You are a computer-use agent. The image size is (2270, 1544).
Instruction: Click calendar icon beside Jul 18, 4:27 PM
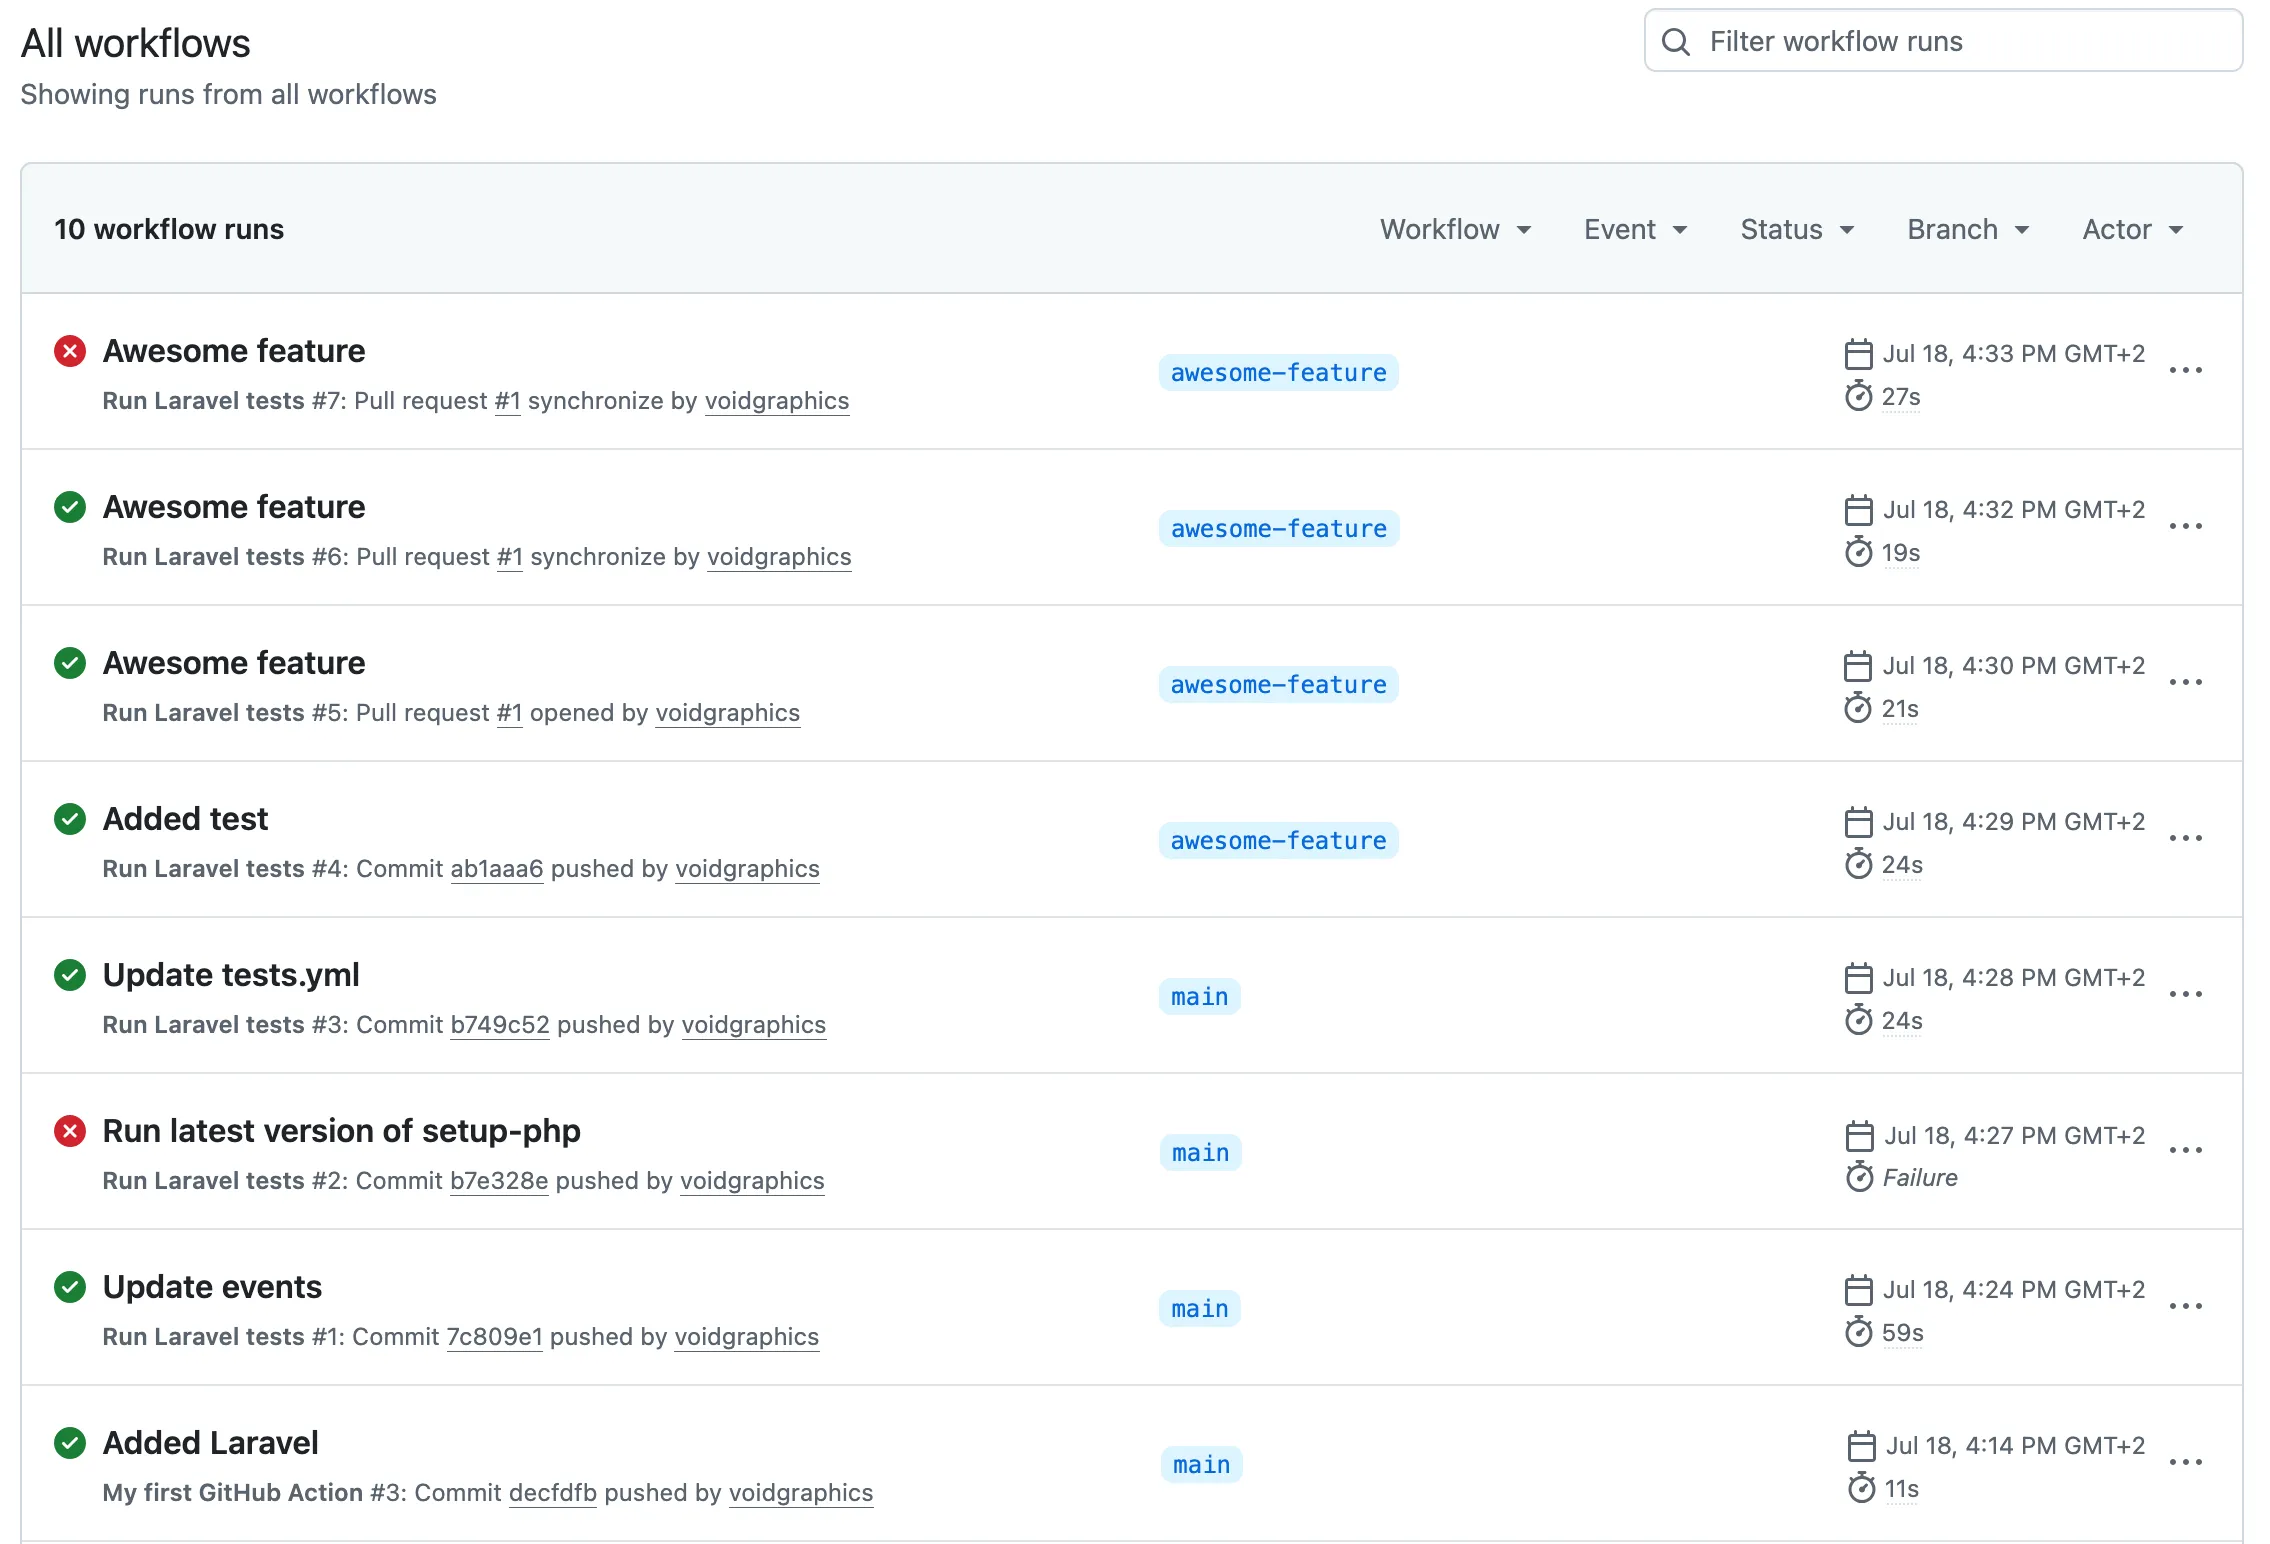coord(1859,1136)
